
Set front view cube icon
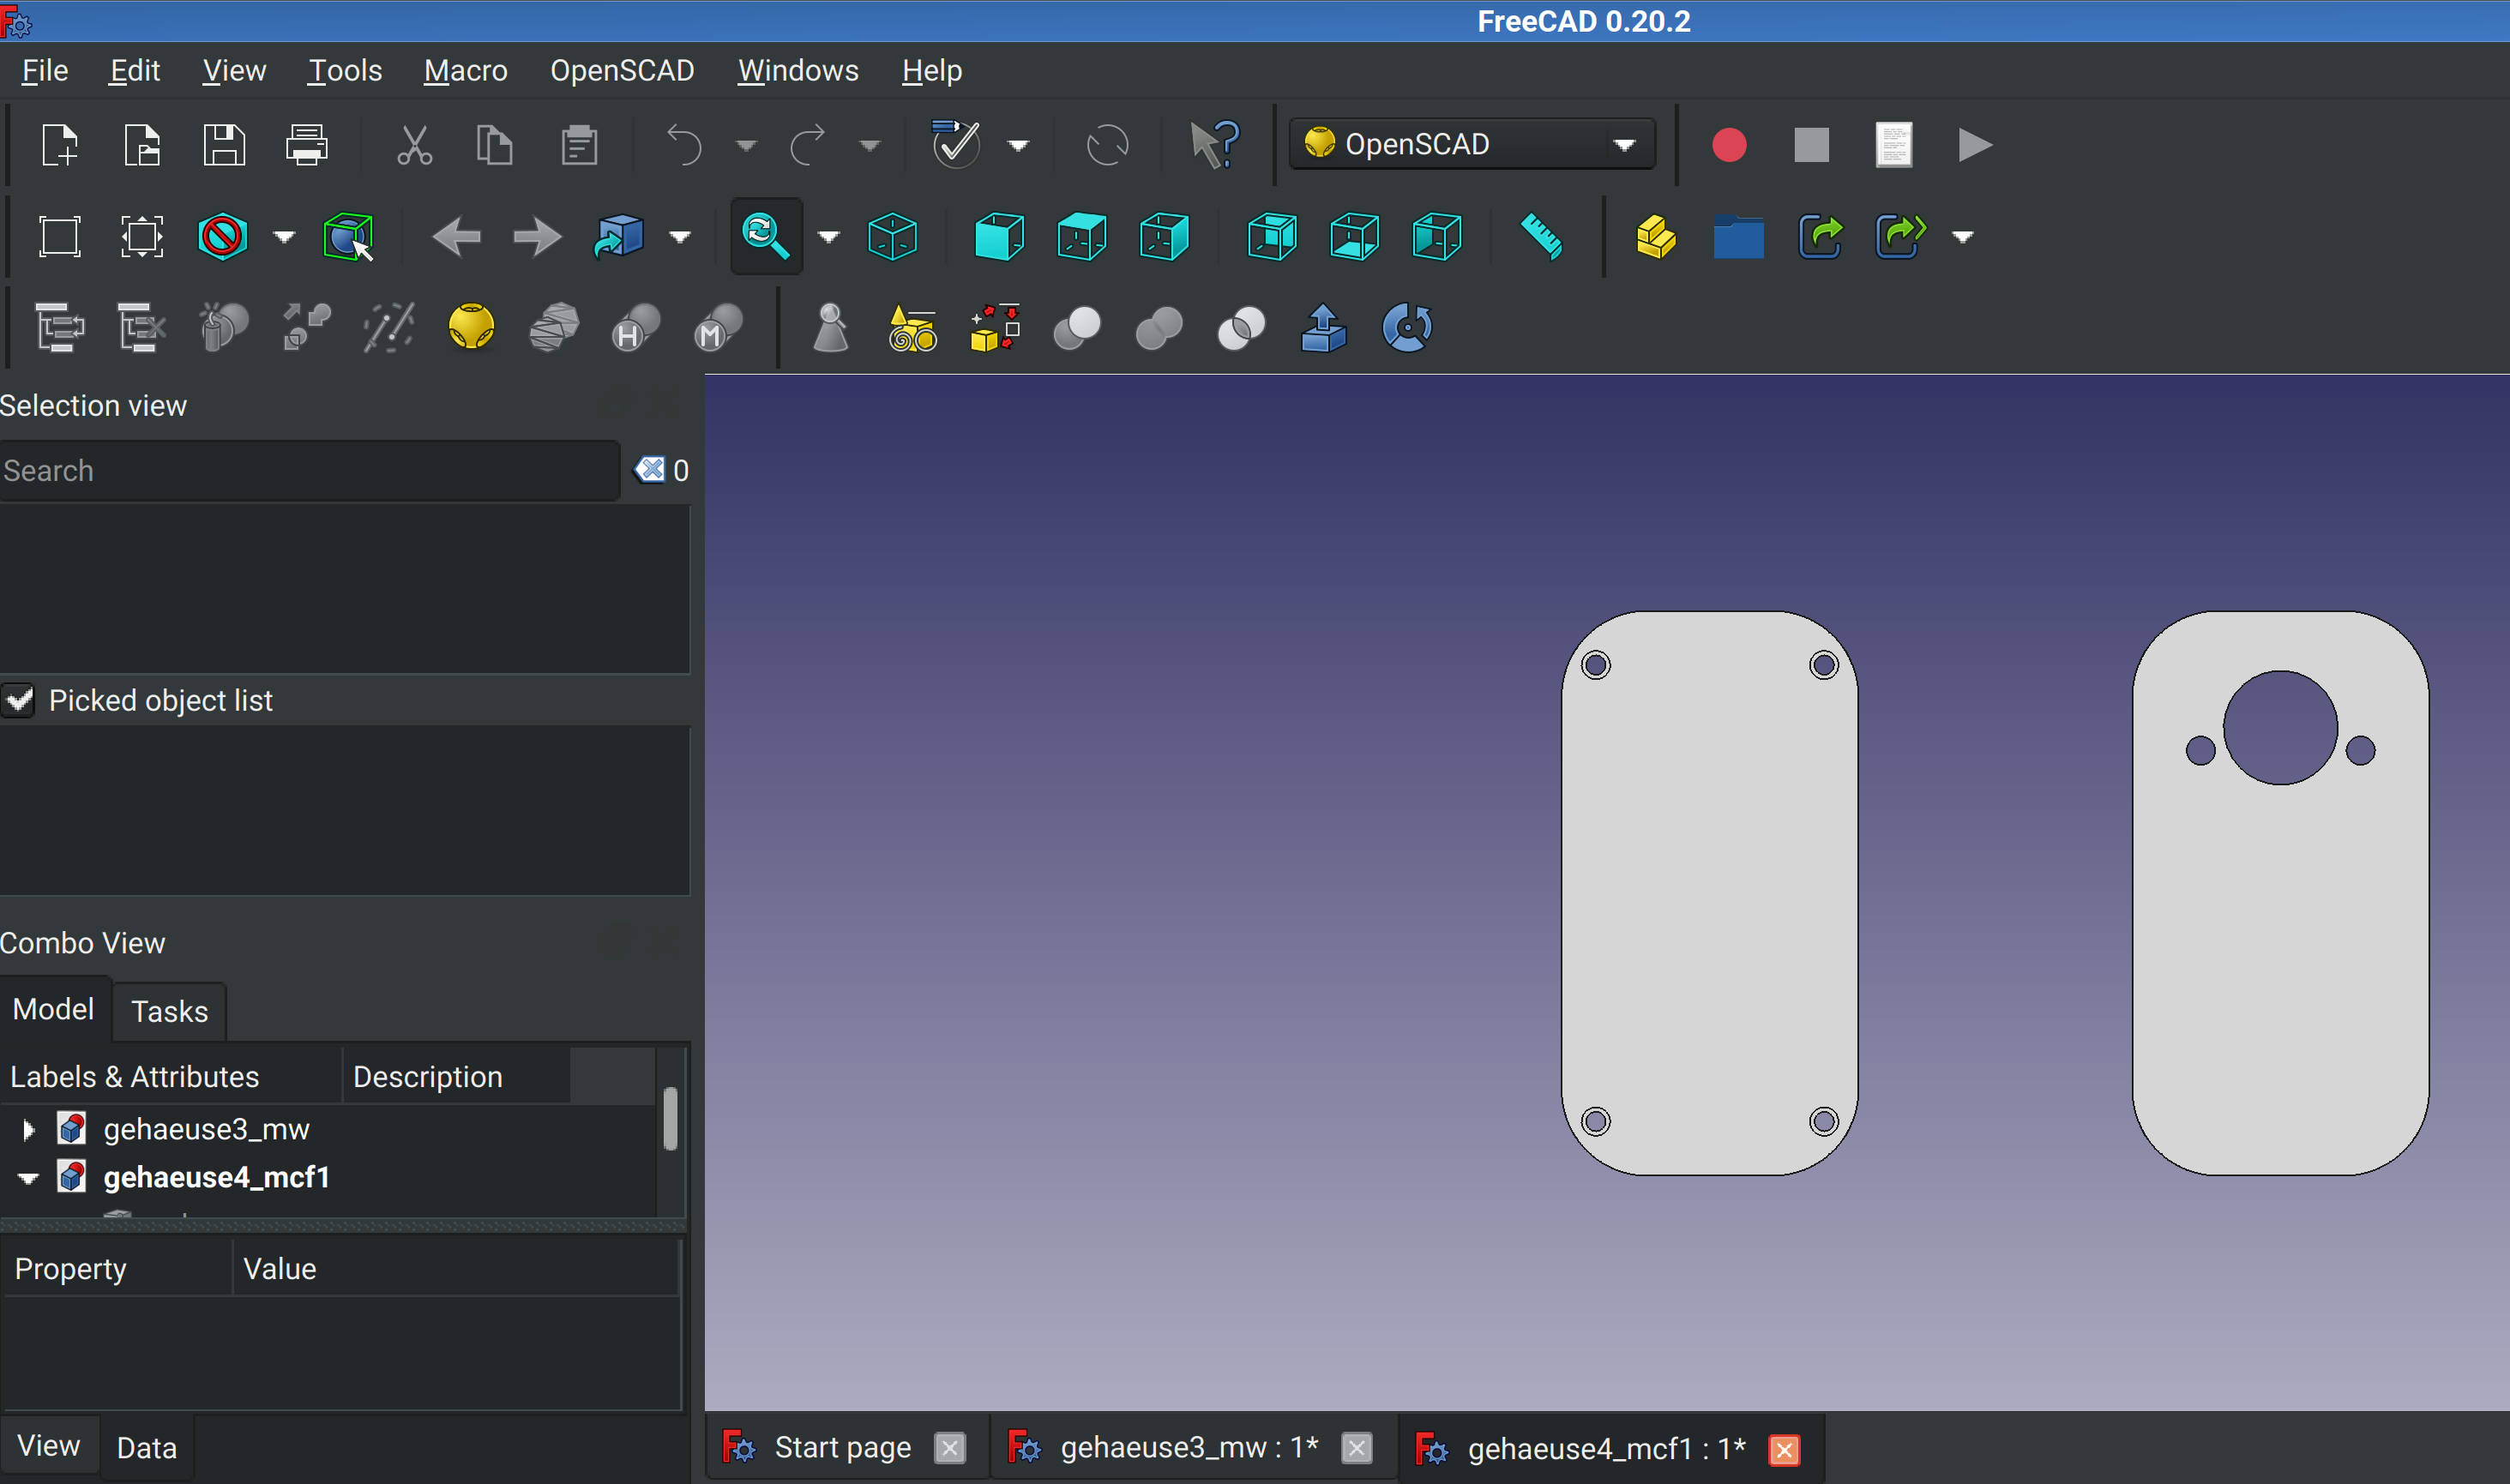pyautogui.click(x=998, y=237)
